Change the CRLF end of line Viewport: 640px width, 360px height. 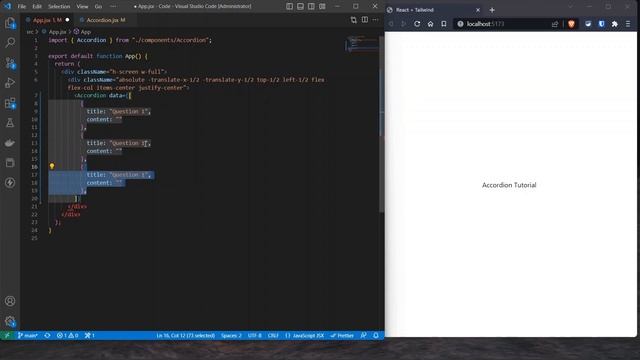(x=273, y=335)
